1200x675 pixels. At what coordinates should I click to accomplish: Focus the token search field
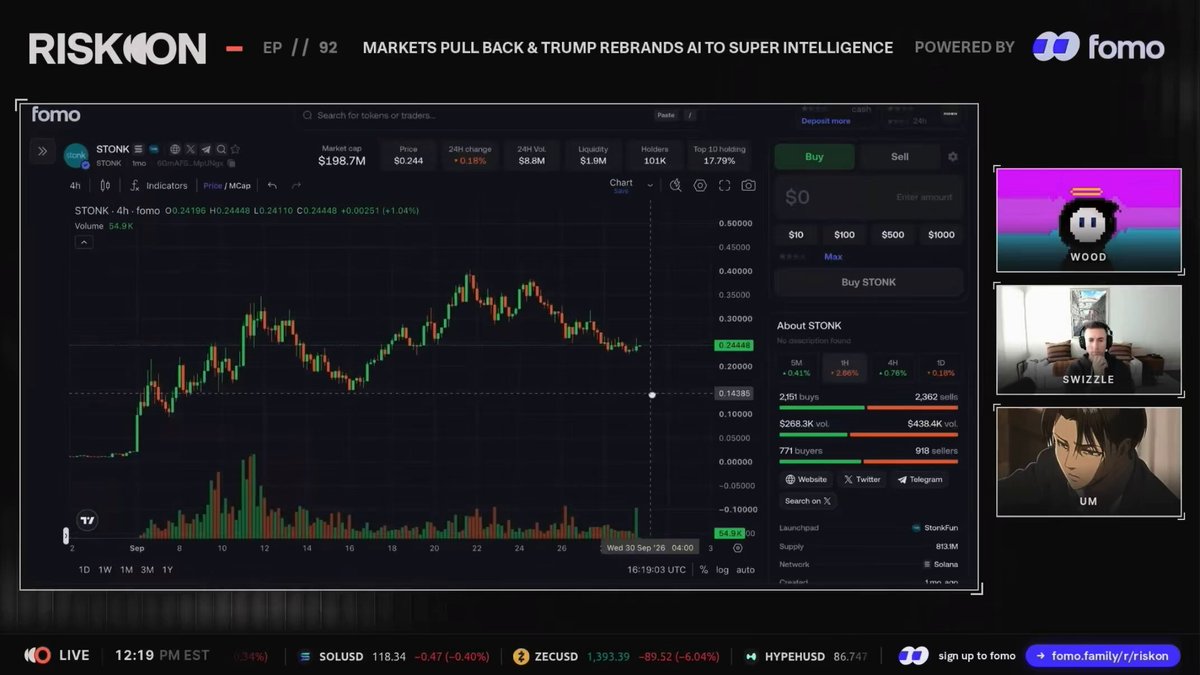pos(500,115)
